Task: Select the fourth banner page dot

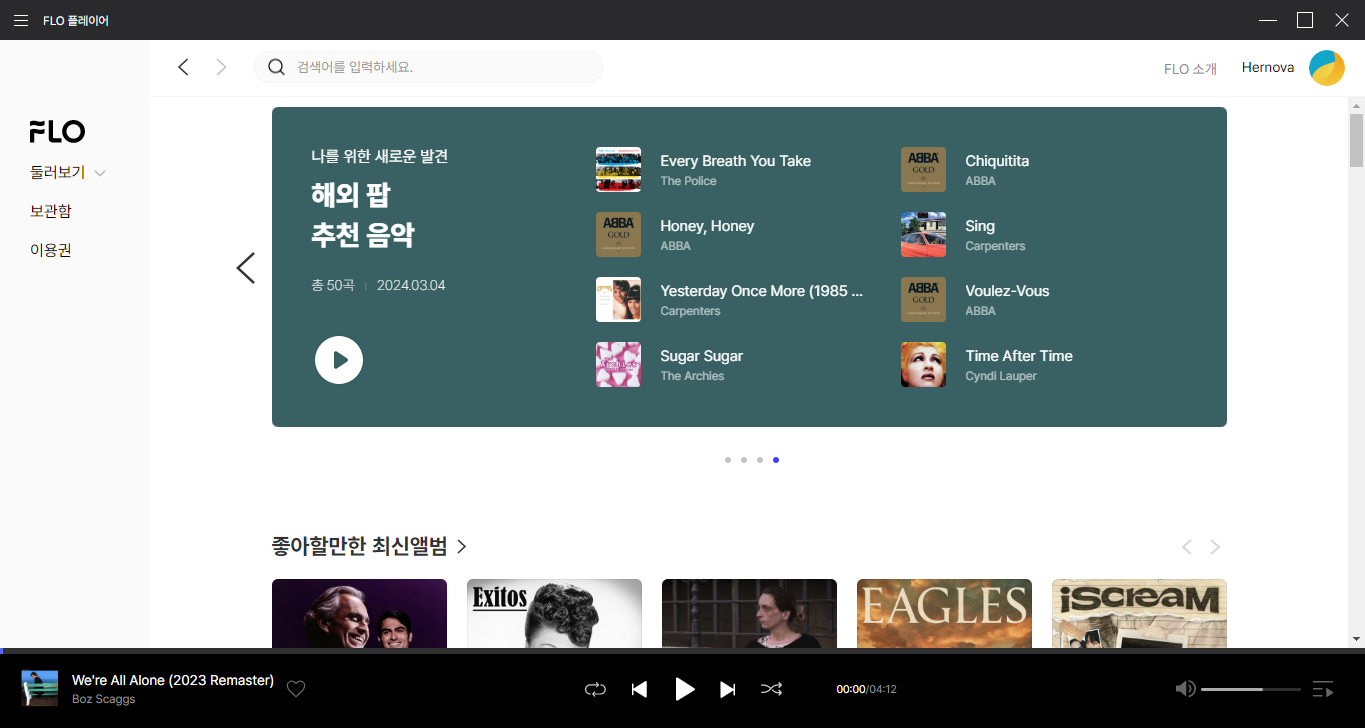Action: pyautogui.click(x=776, y=460)
